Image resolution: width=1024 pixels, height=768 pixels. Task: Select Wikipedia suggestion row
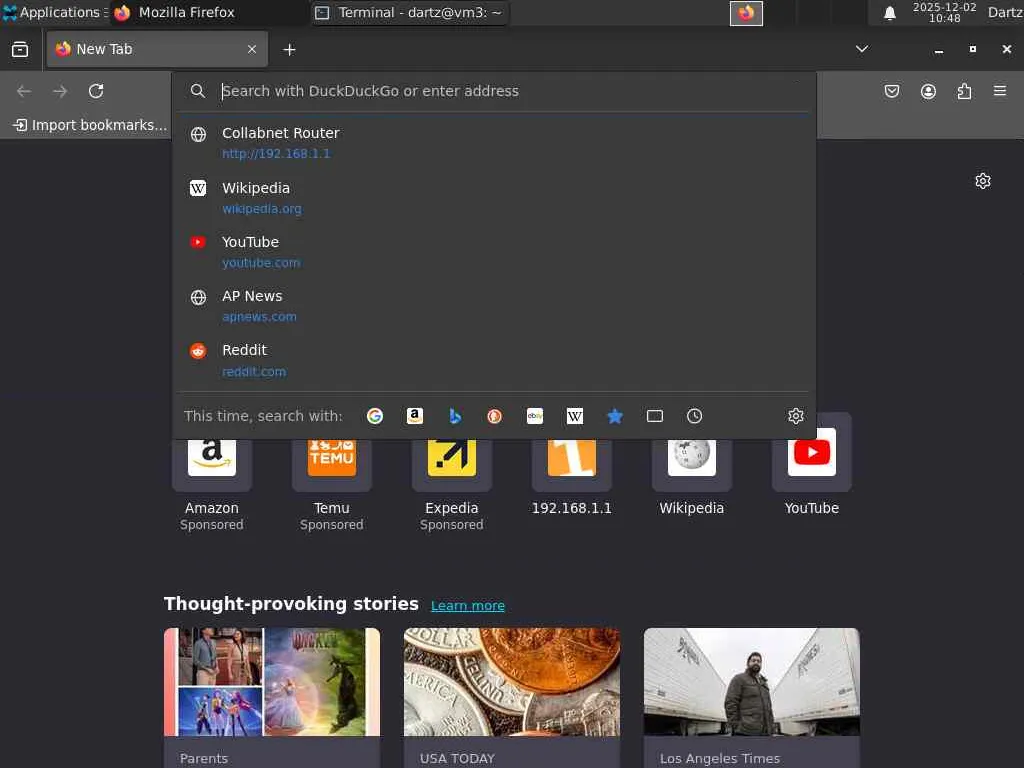(494, 197)
